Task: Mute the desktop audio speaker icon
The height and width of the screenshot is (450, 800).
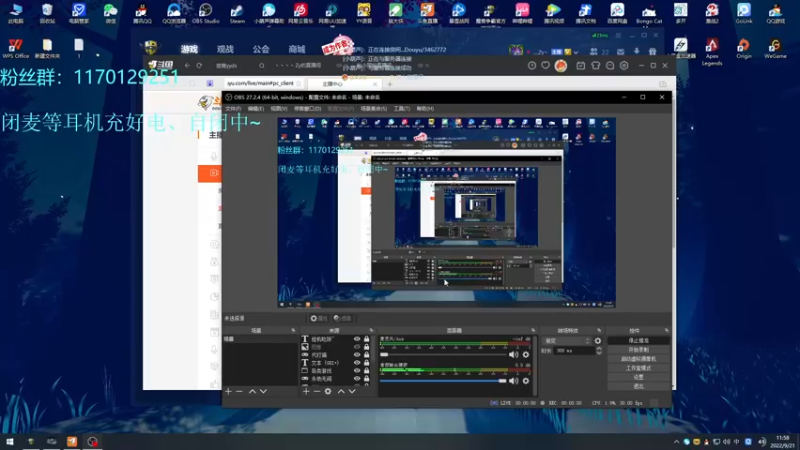Action: pos(513,381)
